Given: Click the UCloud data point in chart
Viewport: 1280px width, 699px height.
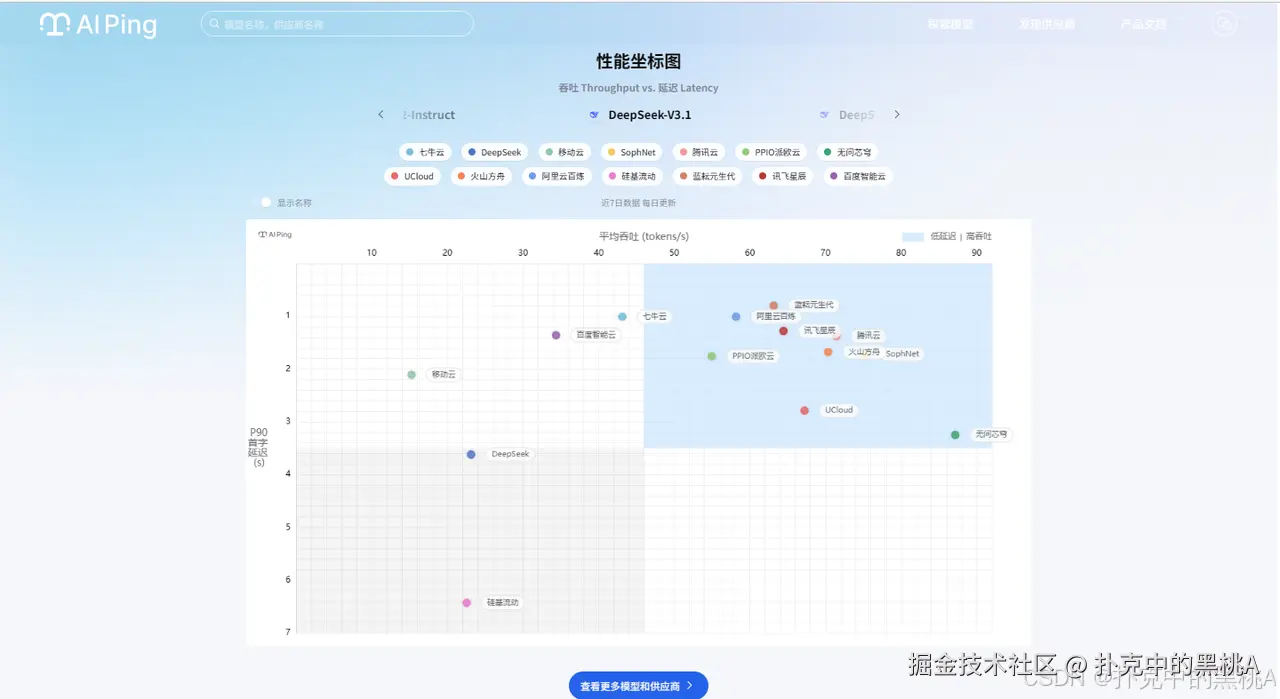Looking at the screenshot, I should pos(804,411).
